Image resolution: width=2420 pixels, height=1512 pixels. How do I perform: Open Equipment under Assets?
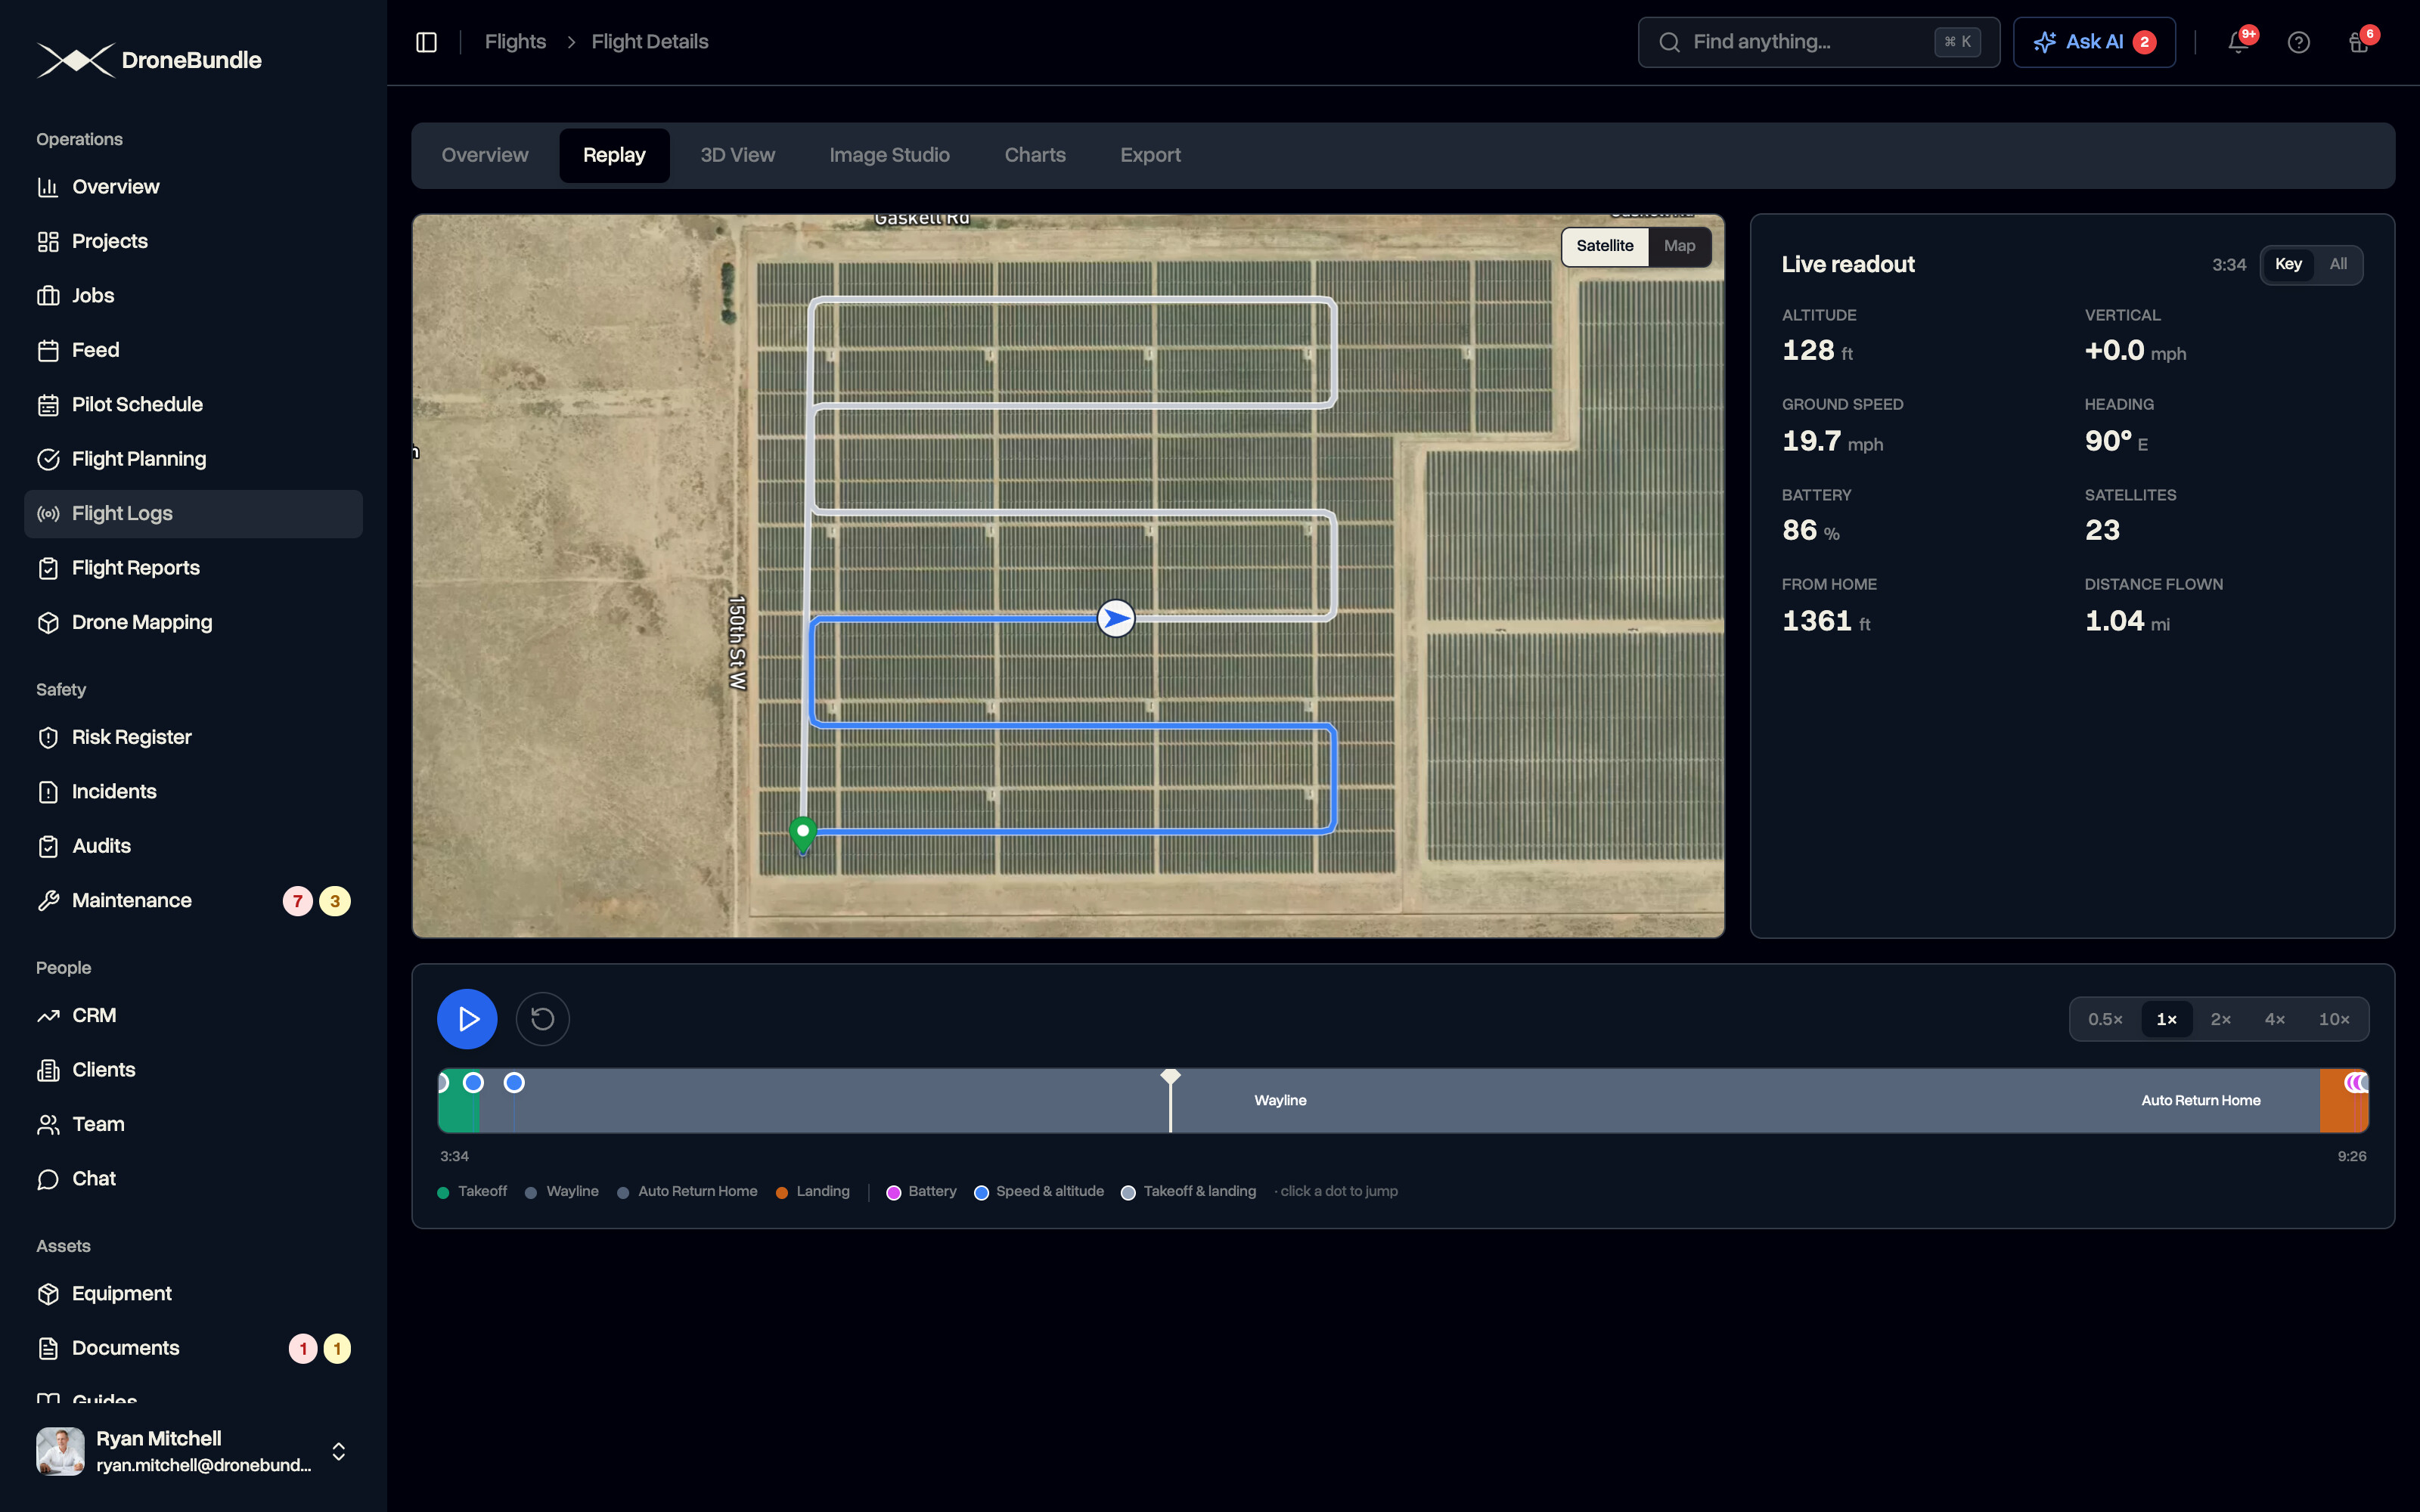click(x=193, y=1294)
